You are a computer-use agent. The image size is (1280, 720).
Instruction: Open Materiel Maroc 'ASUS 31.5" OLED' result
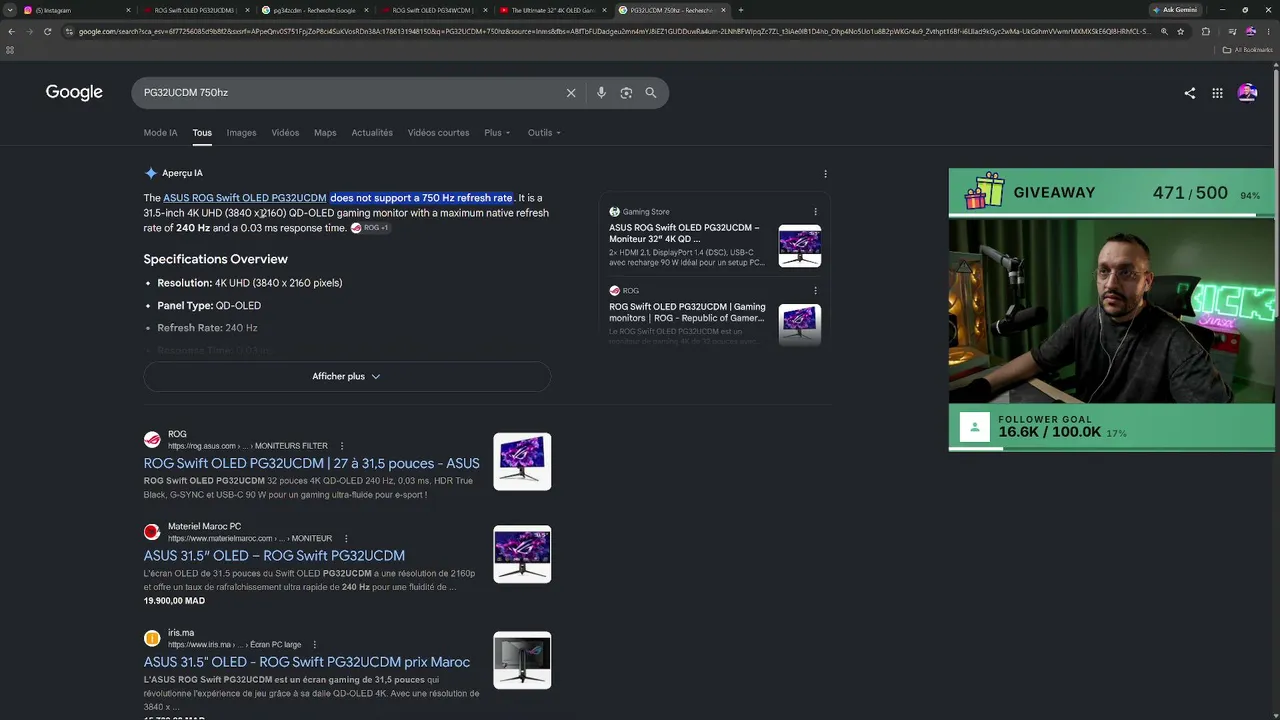coord(274,556)
